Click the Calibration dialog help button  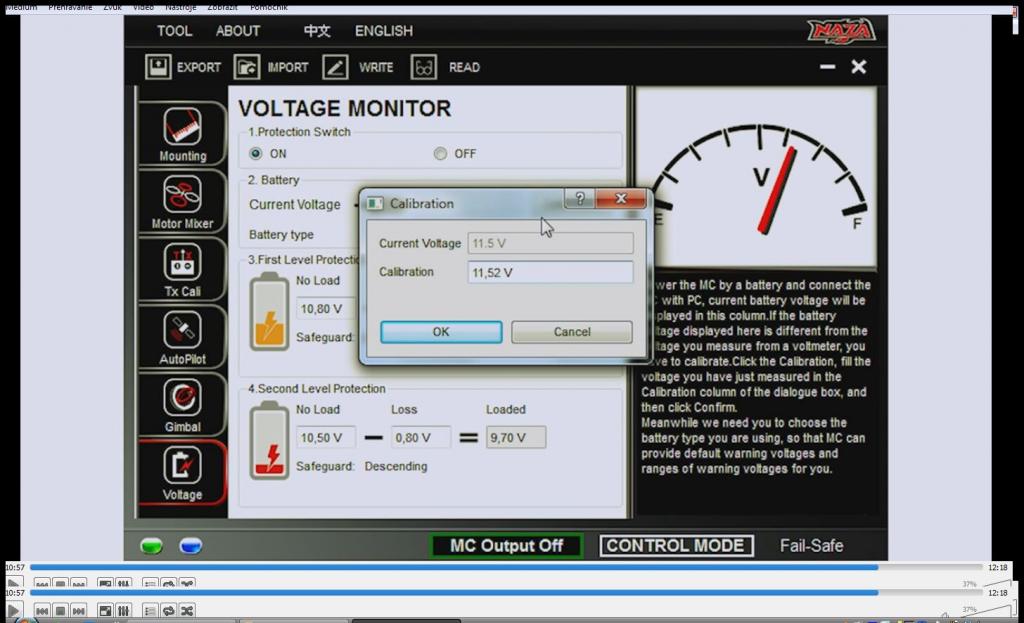(579, 199)
